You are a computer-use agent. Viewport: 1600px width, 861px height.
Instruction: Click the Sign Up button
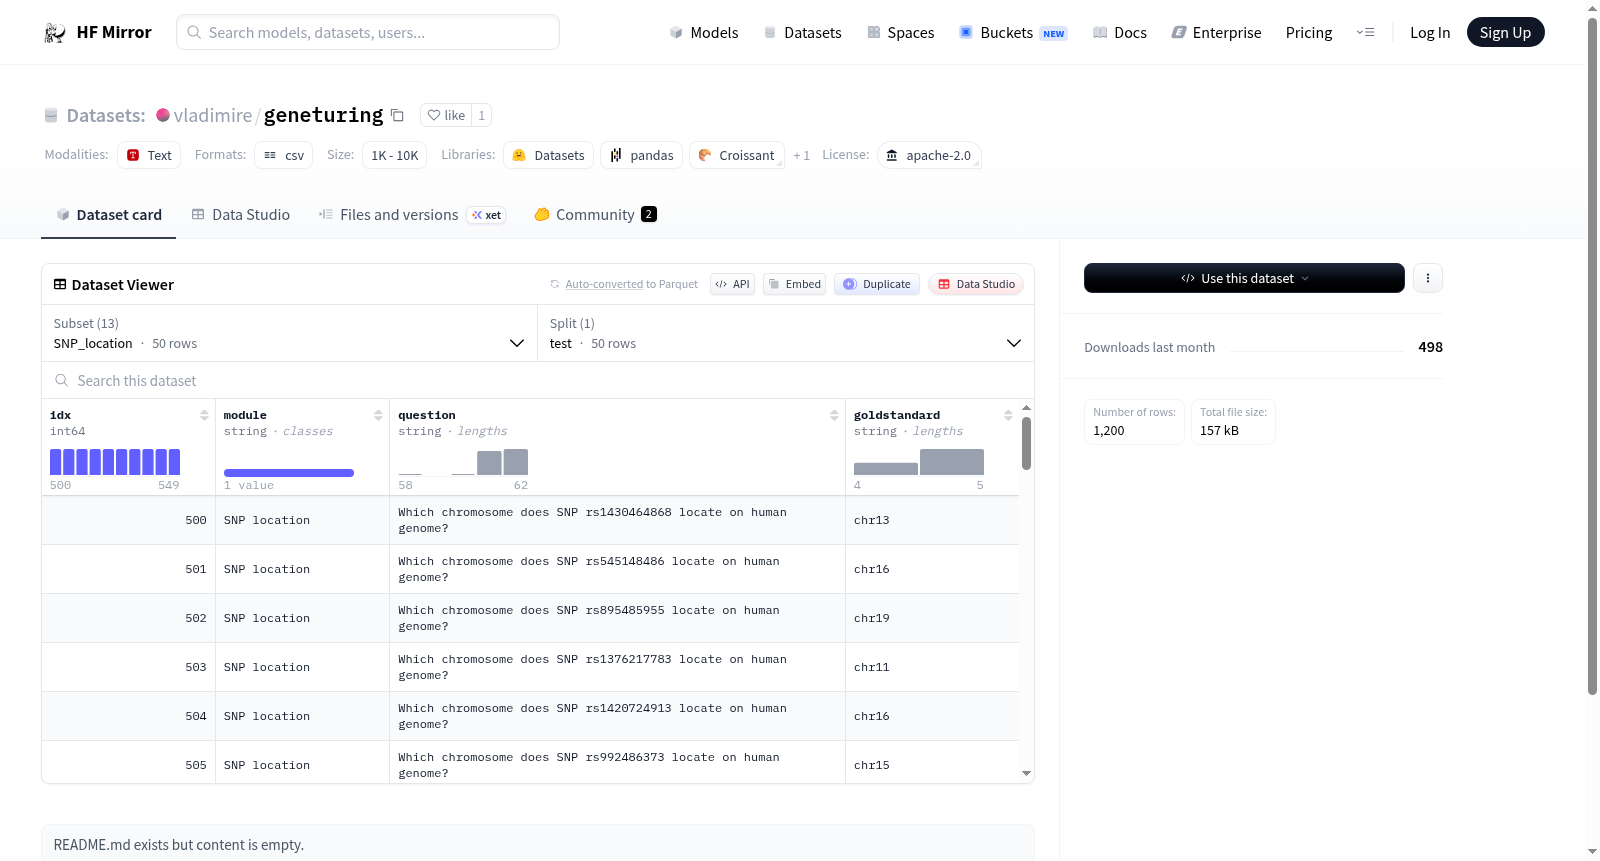[1506, 33]
